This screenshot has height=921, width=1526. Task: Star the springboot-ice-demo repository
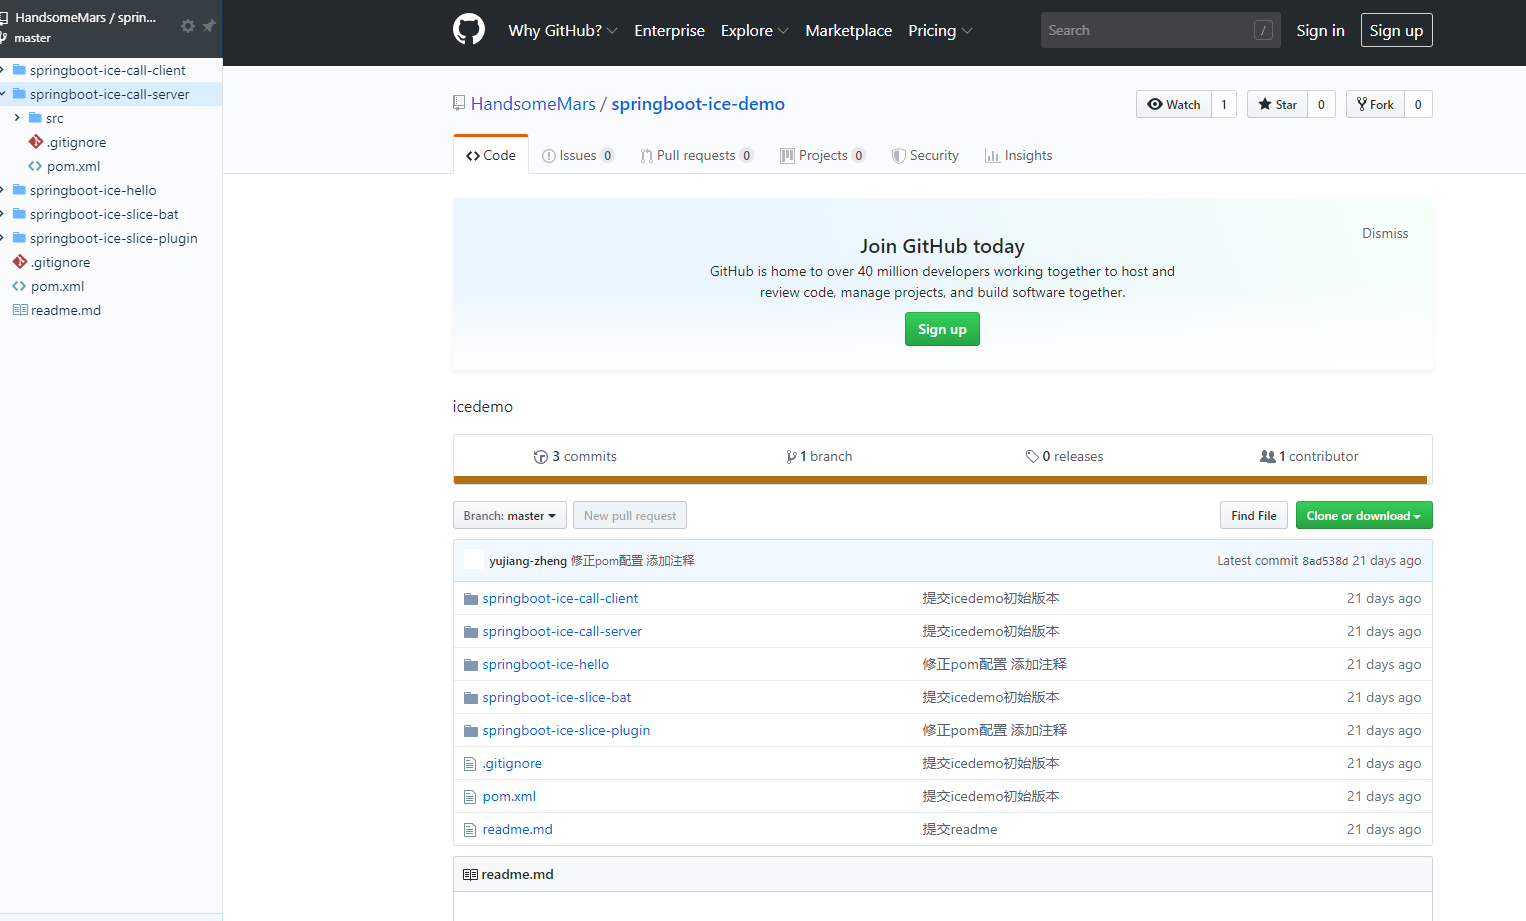(1277, 104)
